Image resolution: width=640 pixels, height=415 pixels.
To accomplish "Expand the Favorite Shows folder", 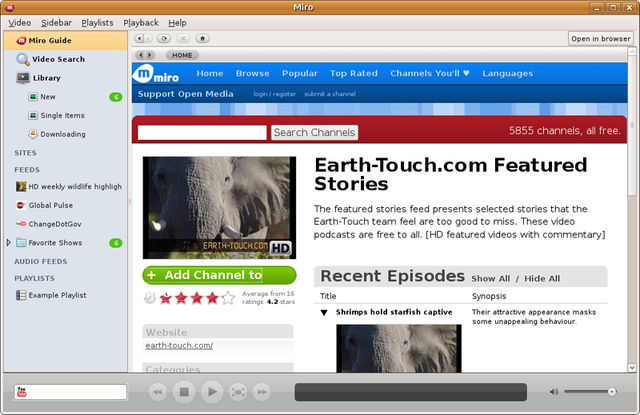I will (x=9, y=243).
